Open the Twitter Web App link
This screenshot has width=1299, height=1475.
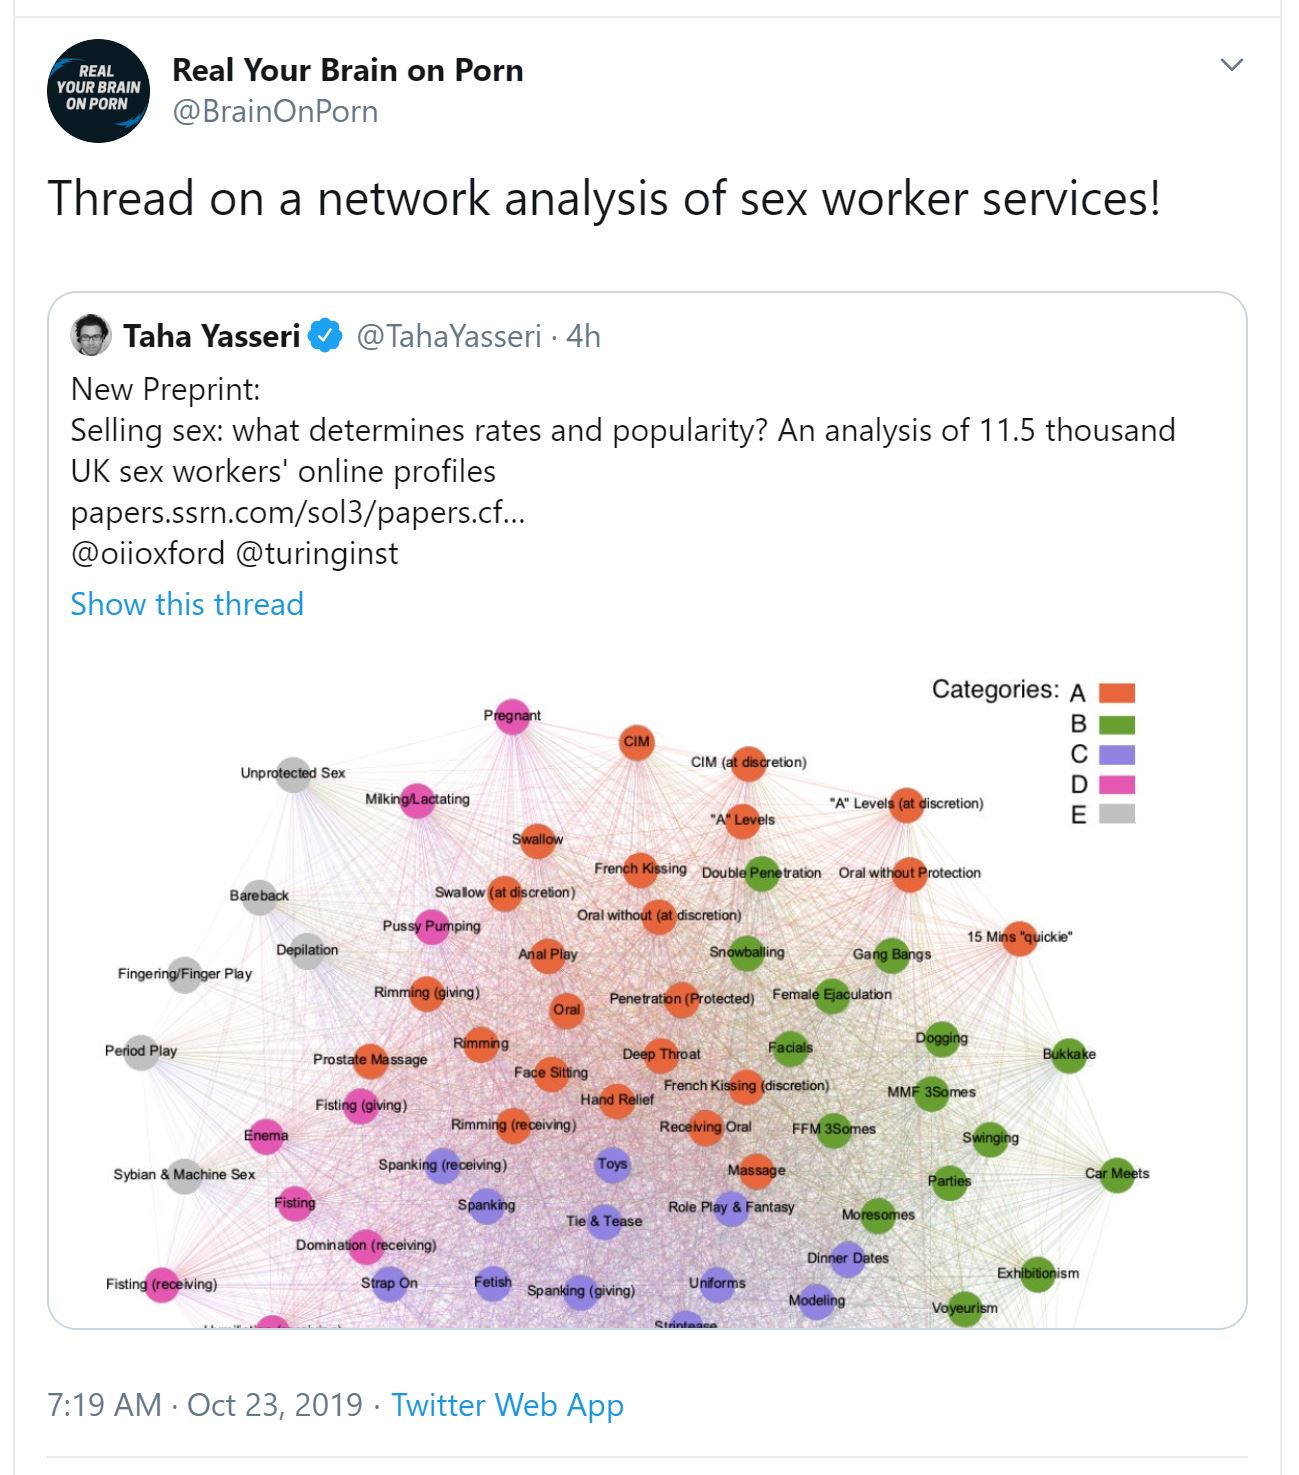click(507, 1405)
